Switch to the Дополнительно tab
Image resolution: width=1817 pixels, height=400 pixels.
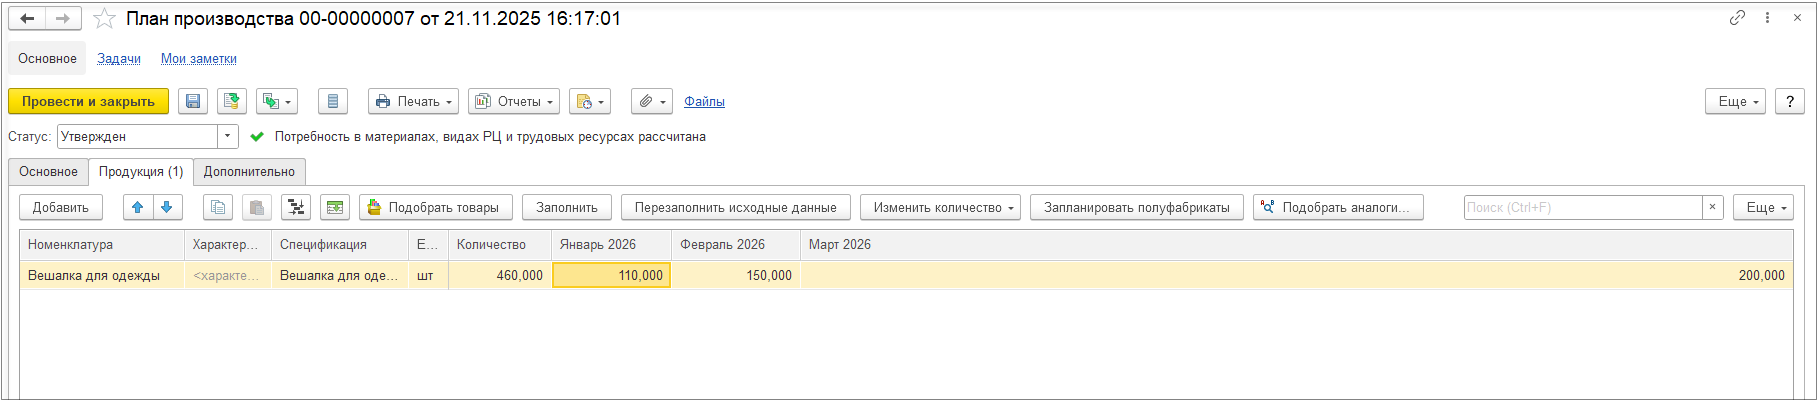[249, 171]
